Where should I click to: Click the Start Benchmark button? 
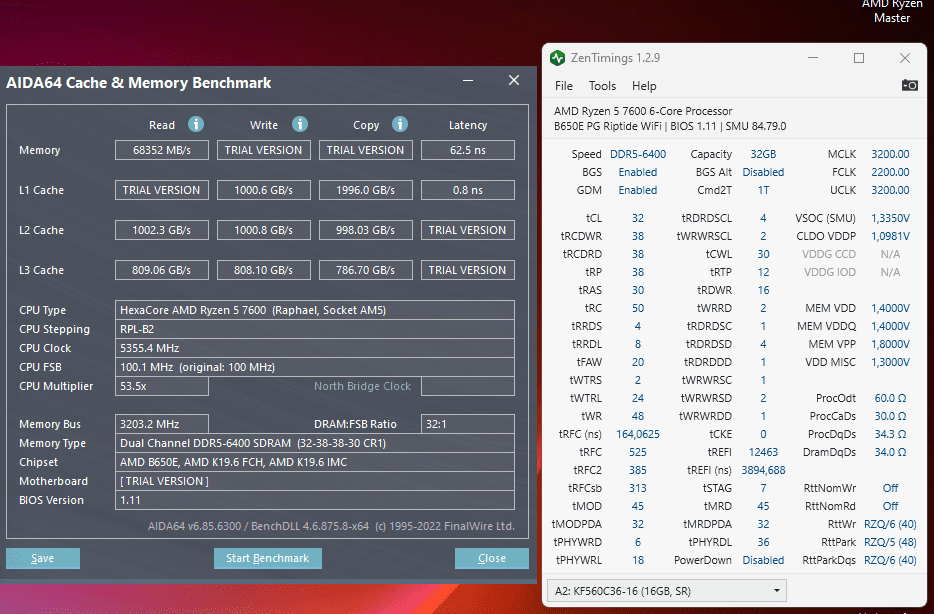click(x=267, y=558)
